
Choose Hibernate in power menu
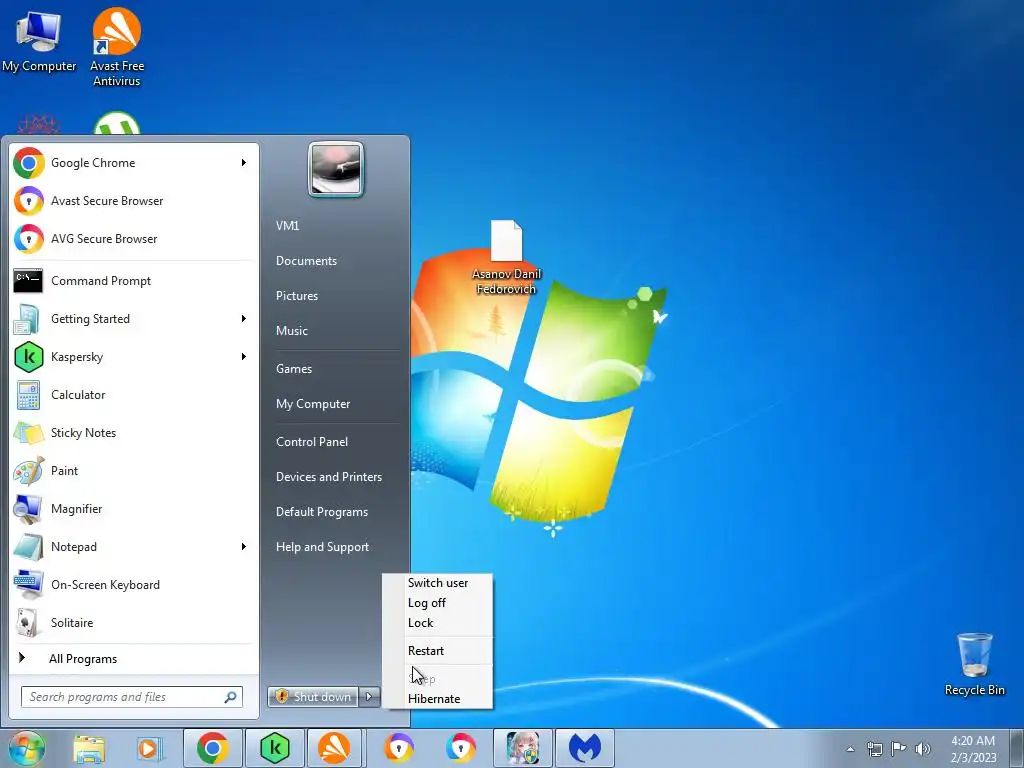438,699
